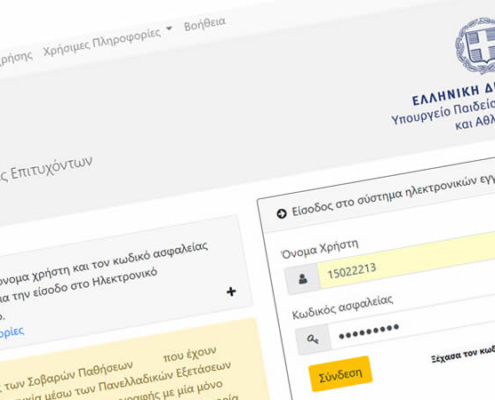Click the Όνομα Χρήστη label
This screenshot has width=495, height=400.
320,249
